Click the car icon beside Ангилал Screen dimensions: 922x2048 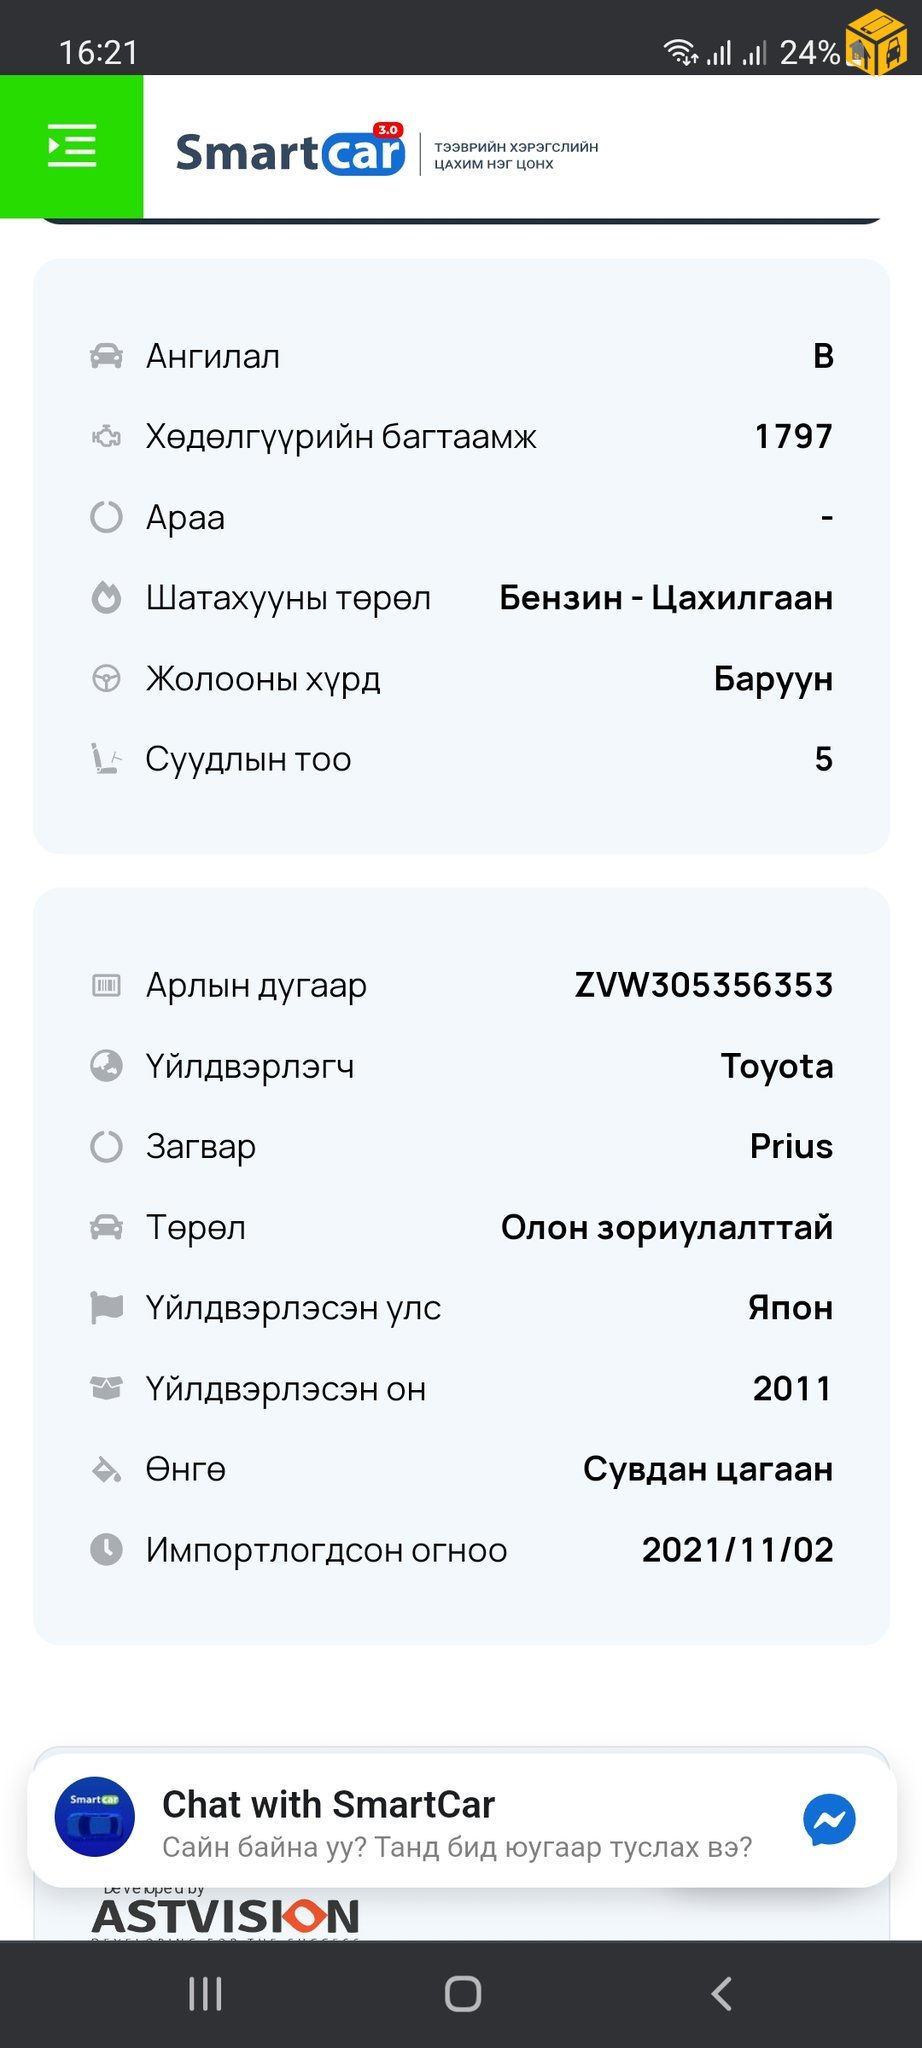pos(106,356)
